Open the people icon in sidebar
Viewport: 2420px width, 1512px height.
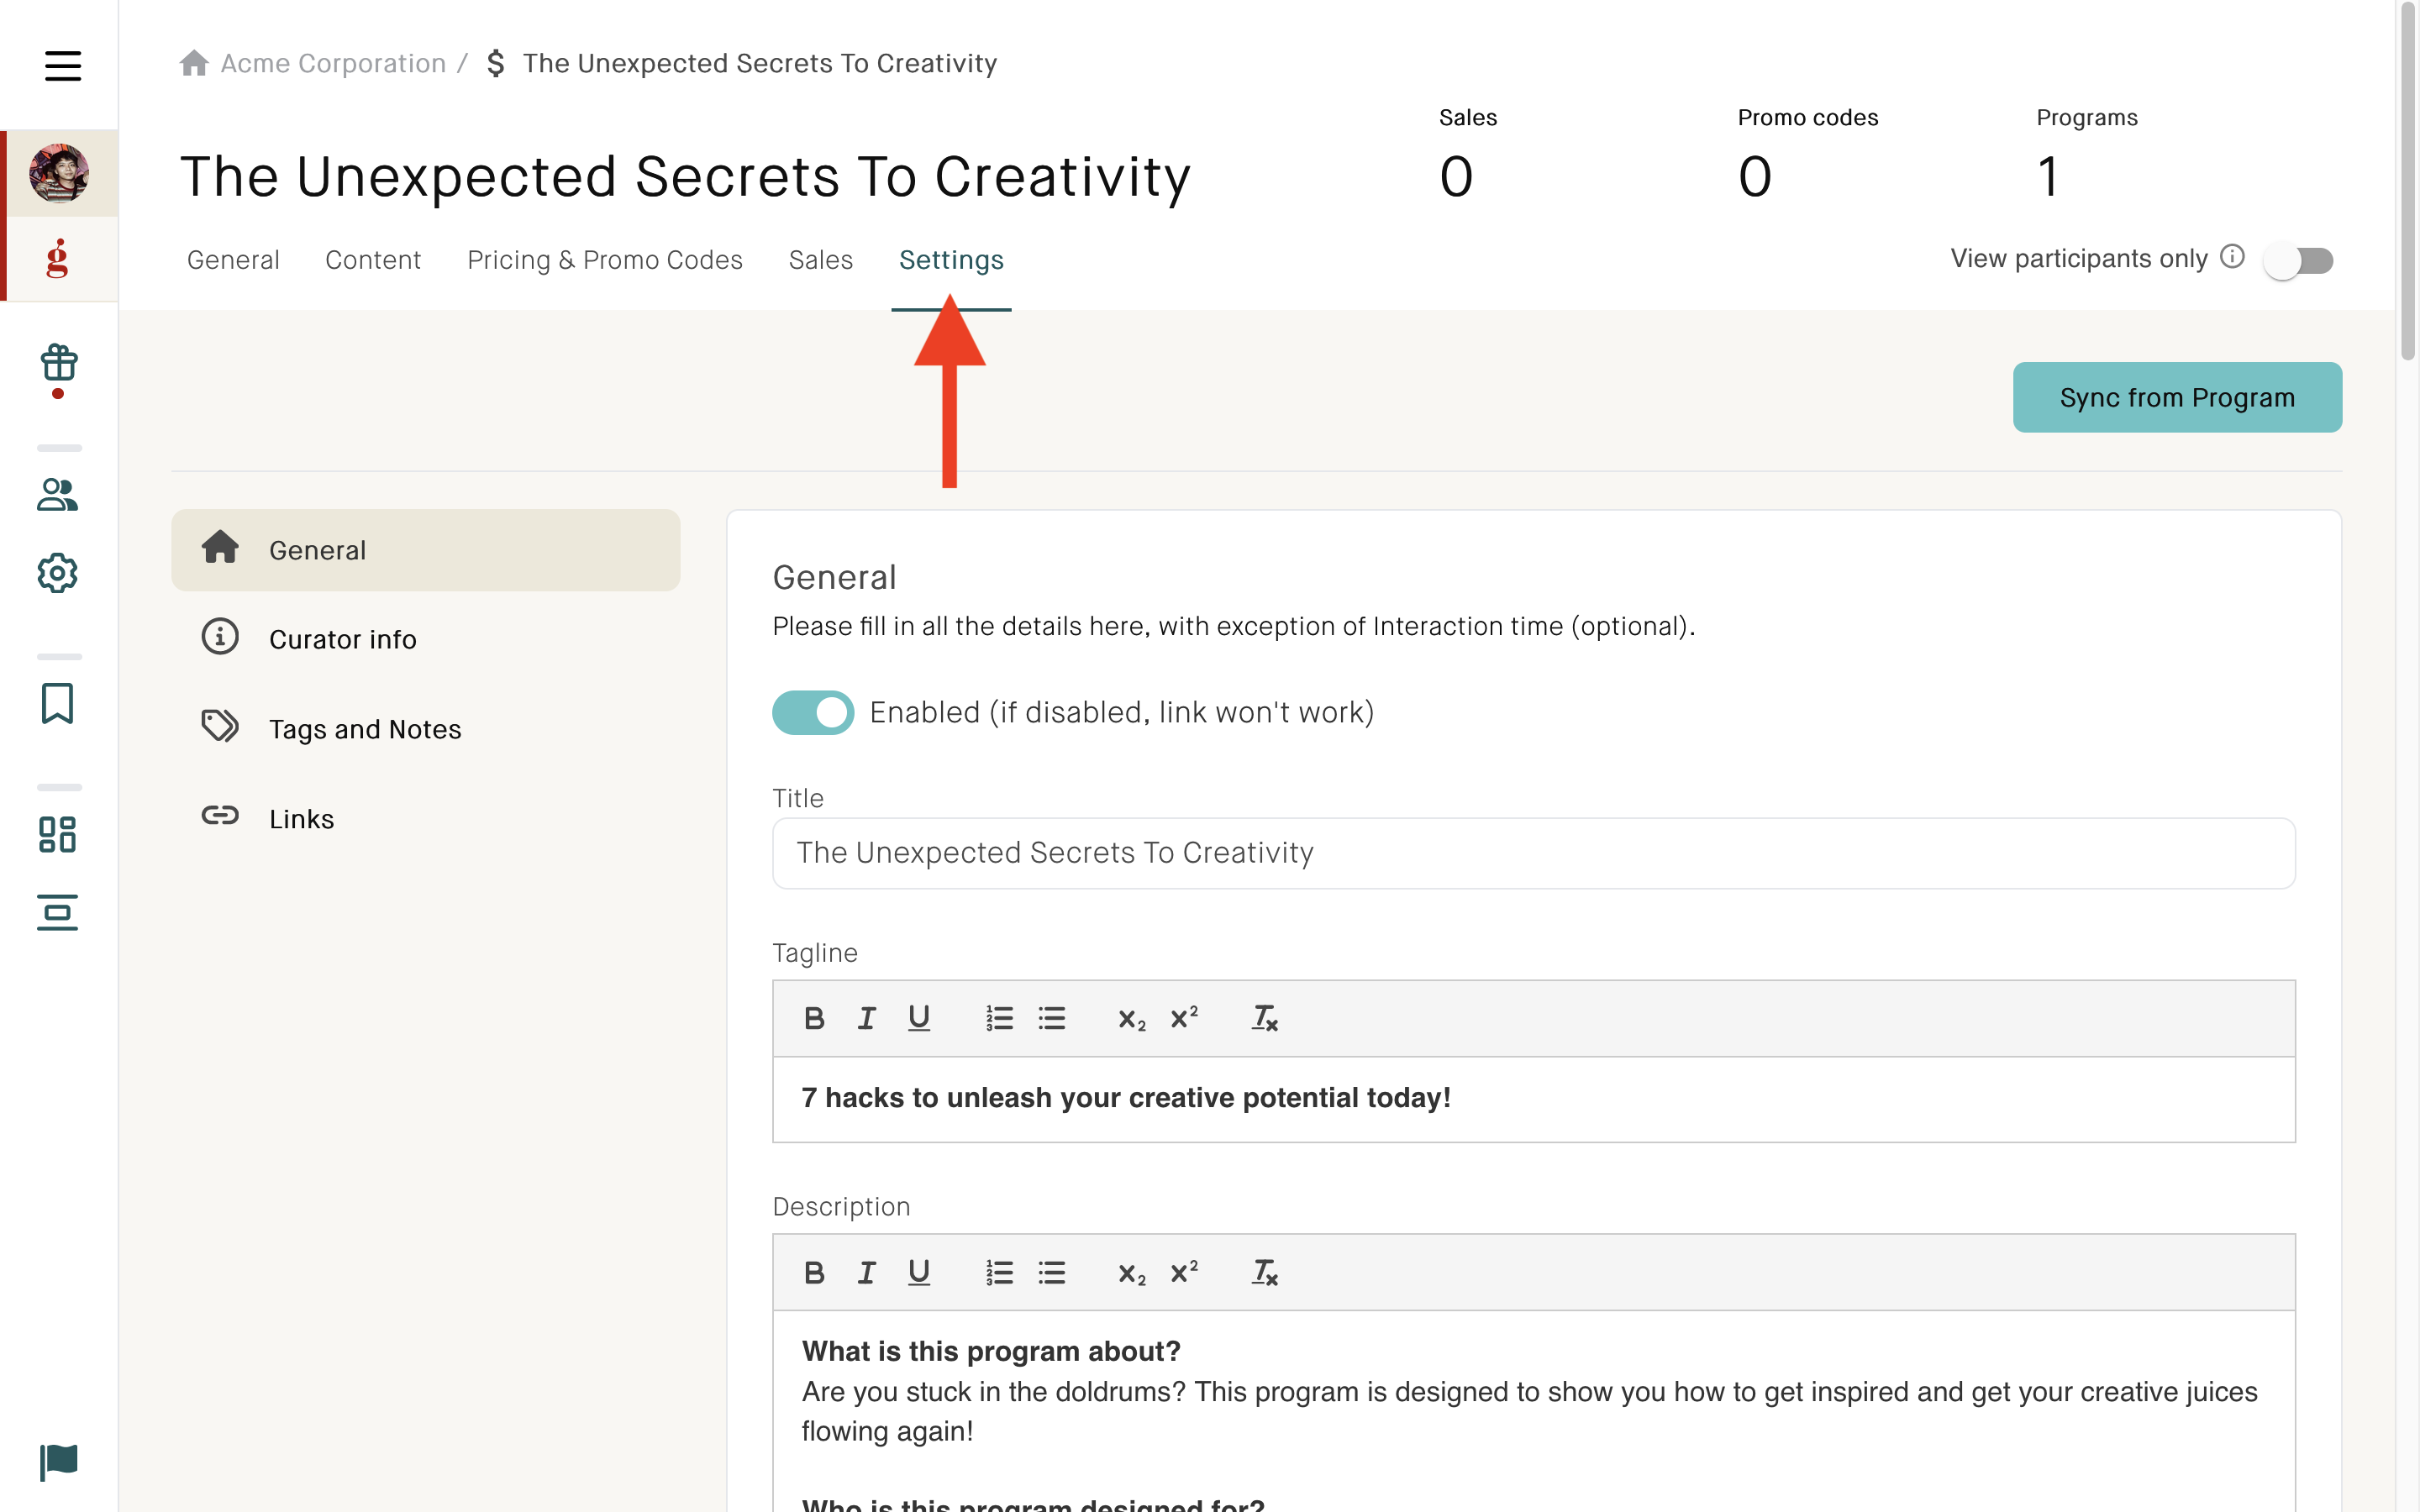[58, 495]
